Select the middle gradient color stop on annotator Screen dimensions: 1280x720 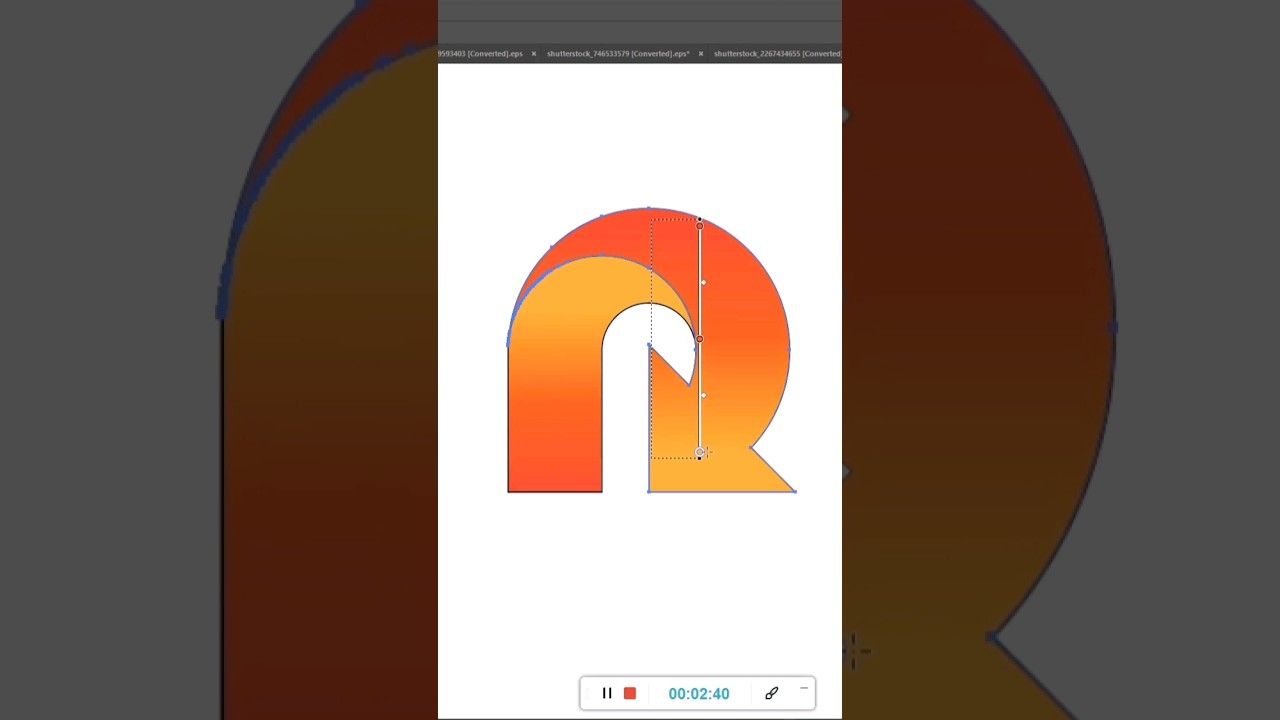coord(699,339)
